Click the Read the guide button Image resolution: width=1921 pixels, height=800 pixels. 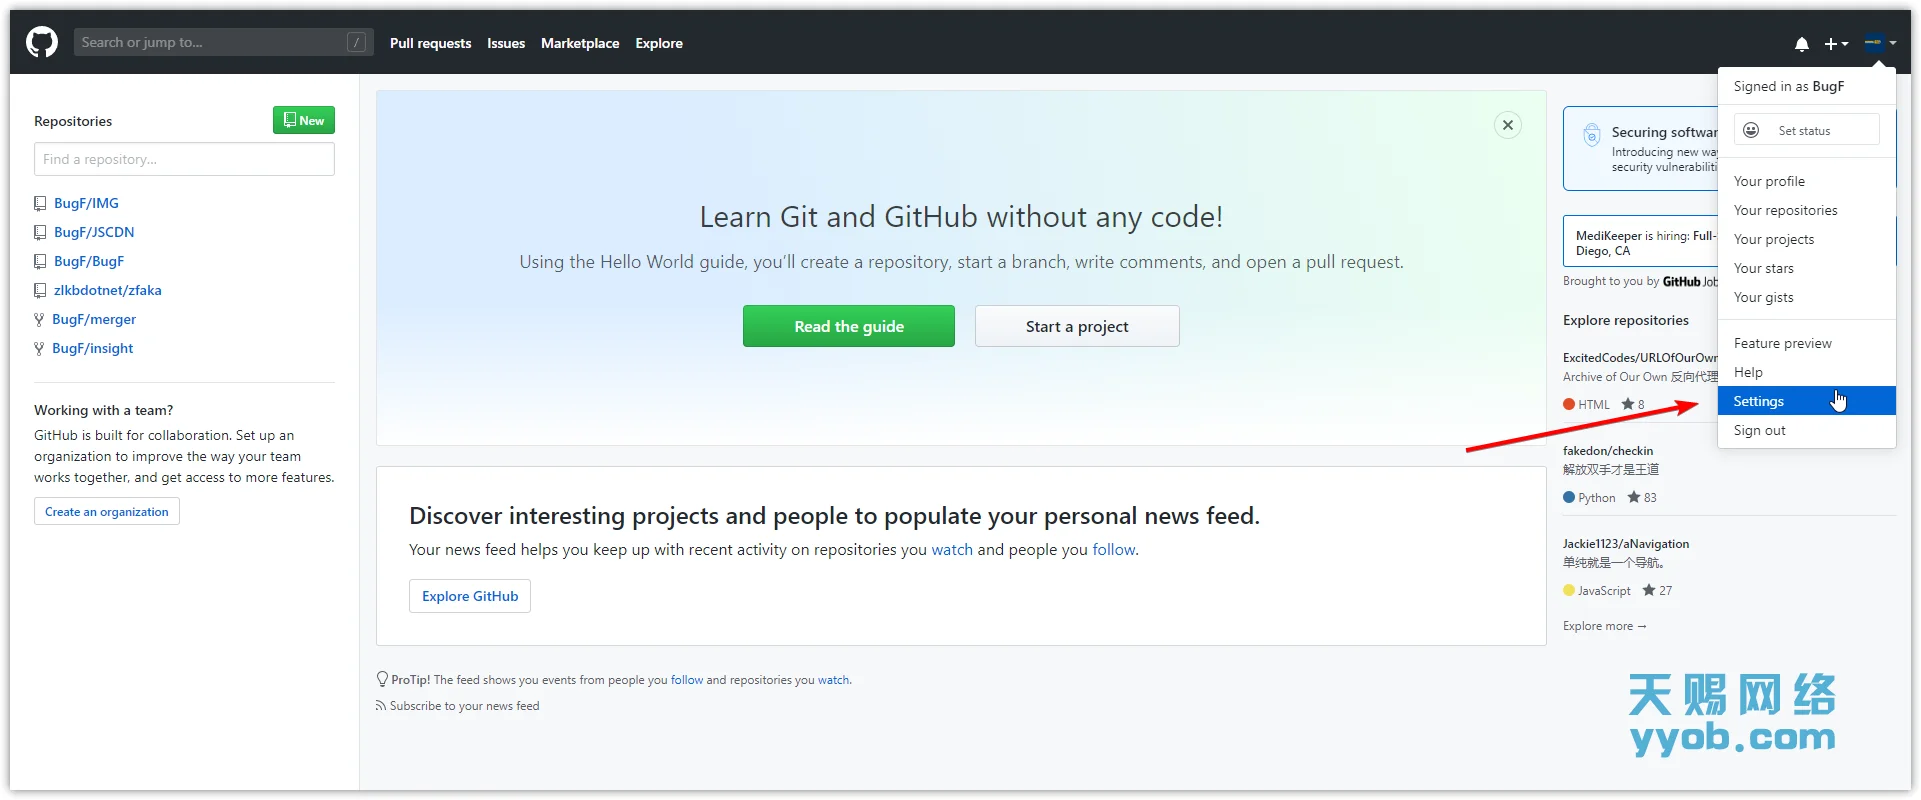pyautogui.click(x=849, y=326)
